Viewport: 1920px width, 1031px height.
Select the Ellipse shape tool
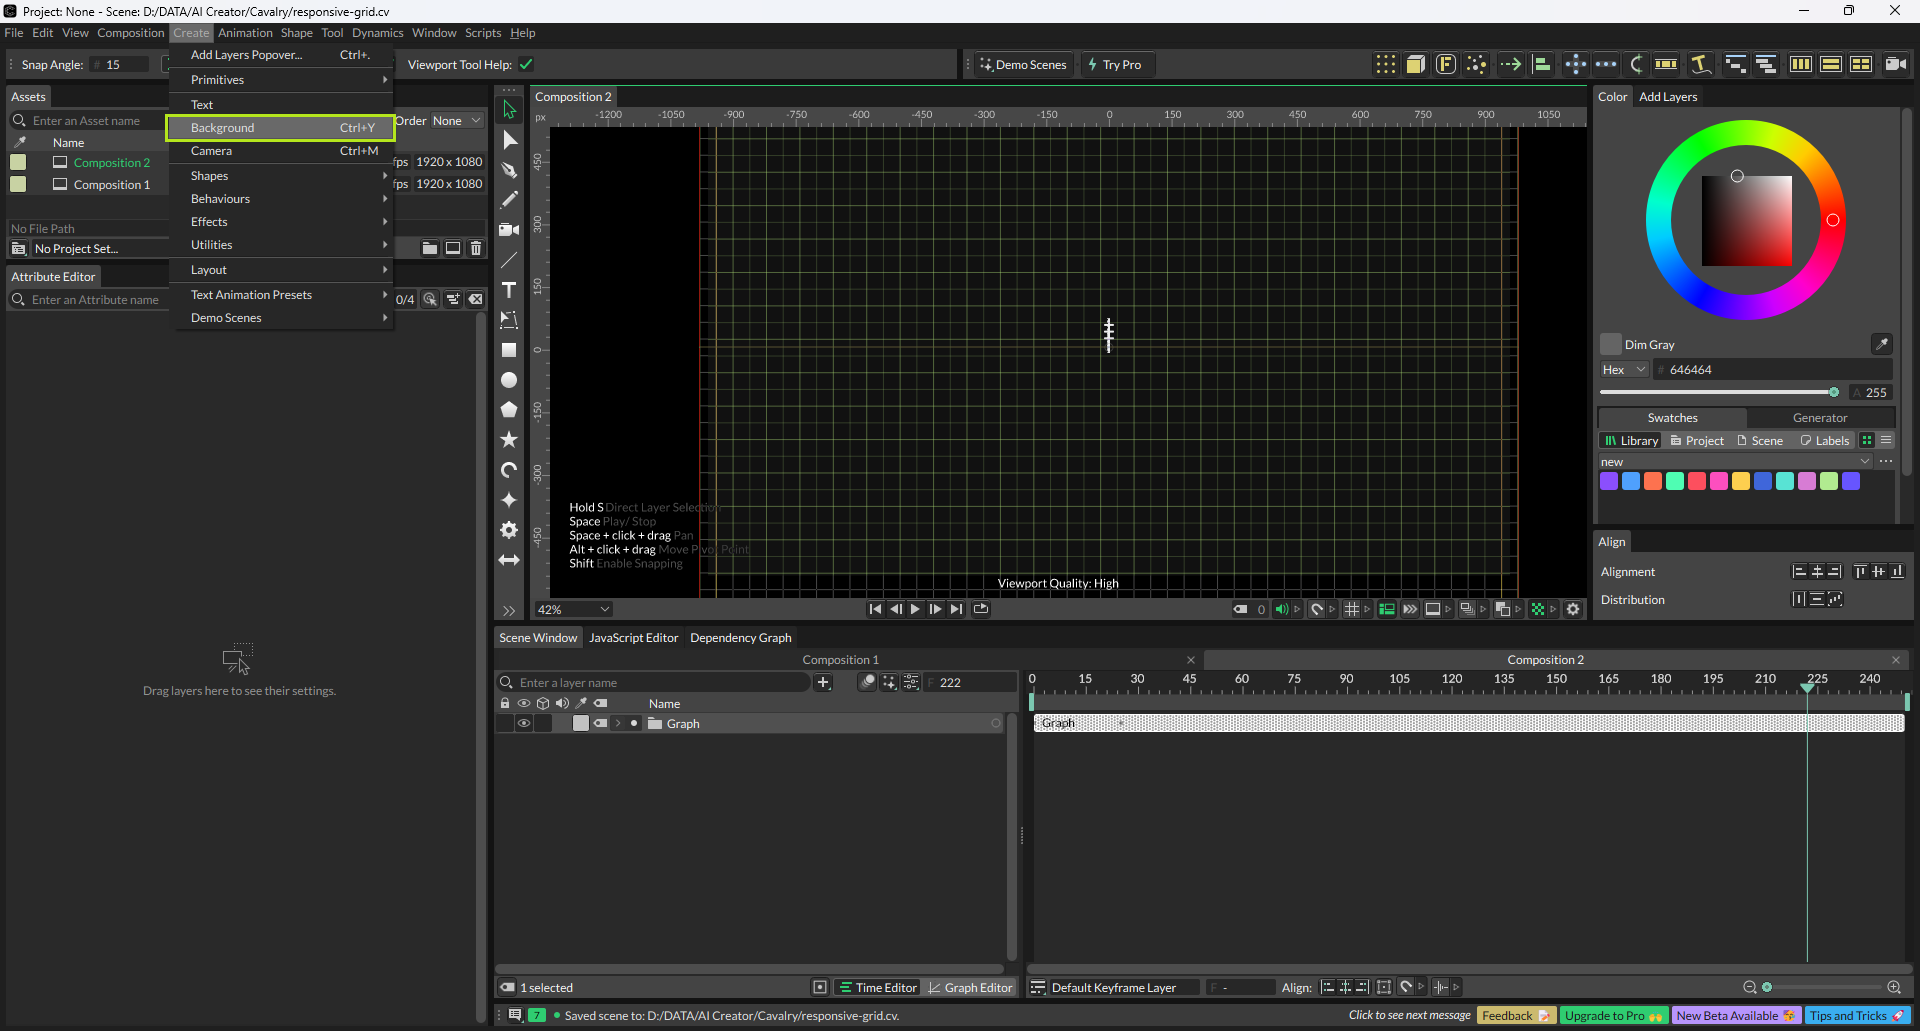click(509, 380)
